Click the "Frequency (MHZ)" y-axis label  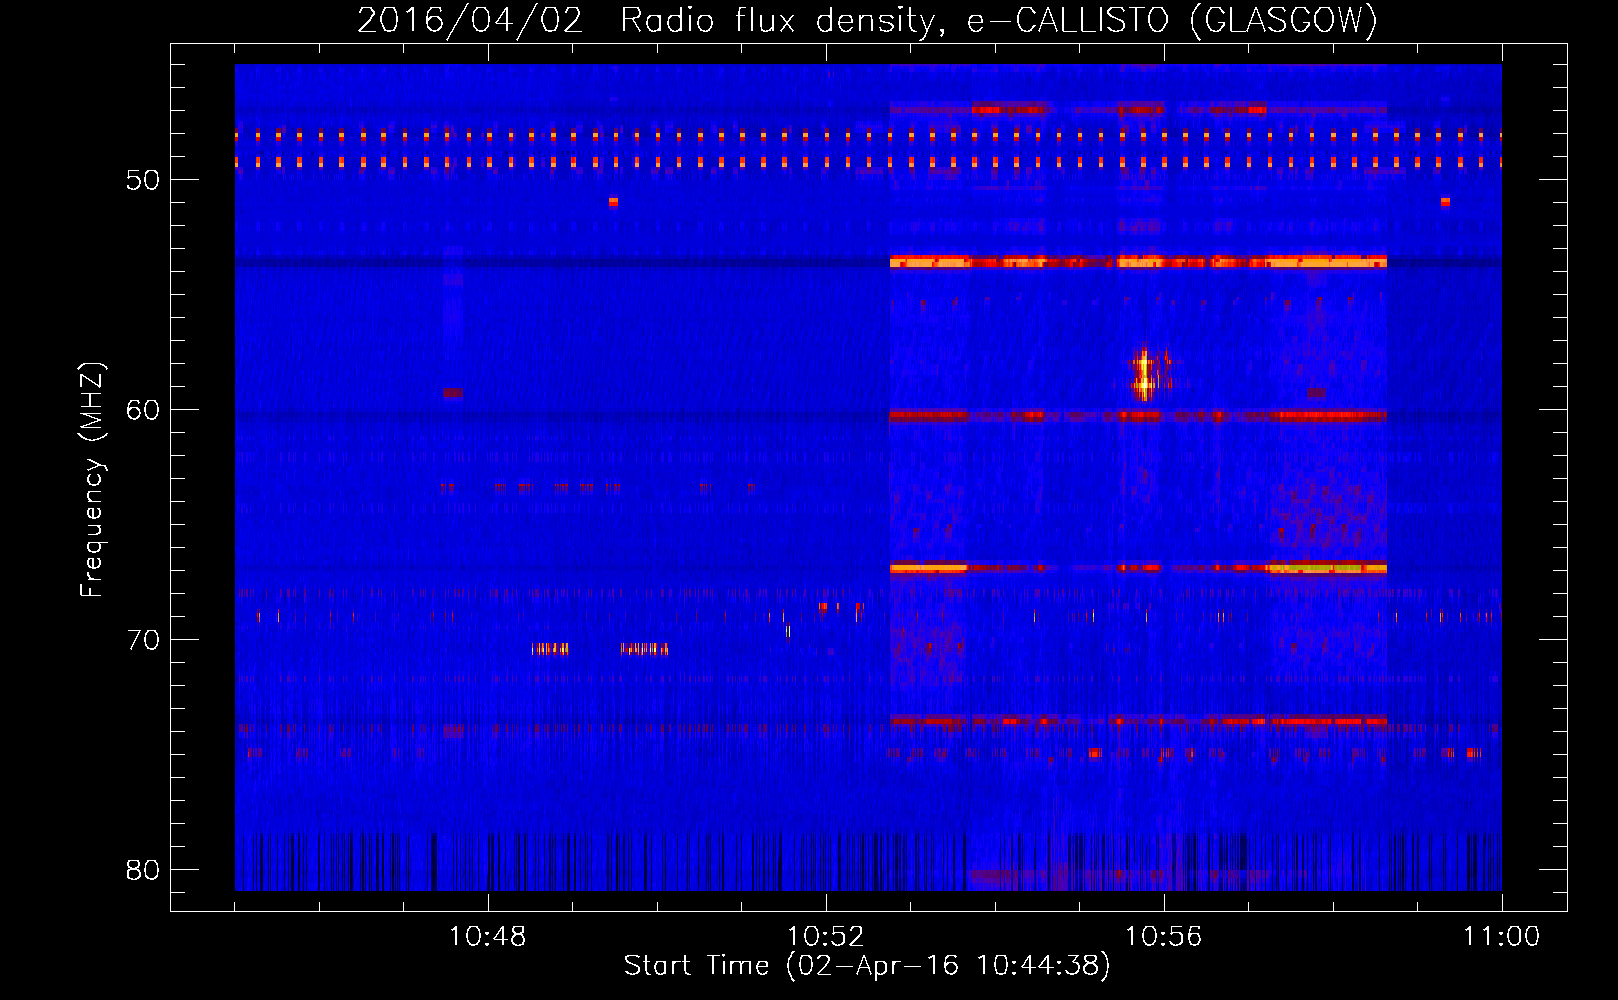point(92,480)
